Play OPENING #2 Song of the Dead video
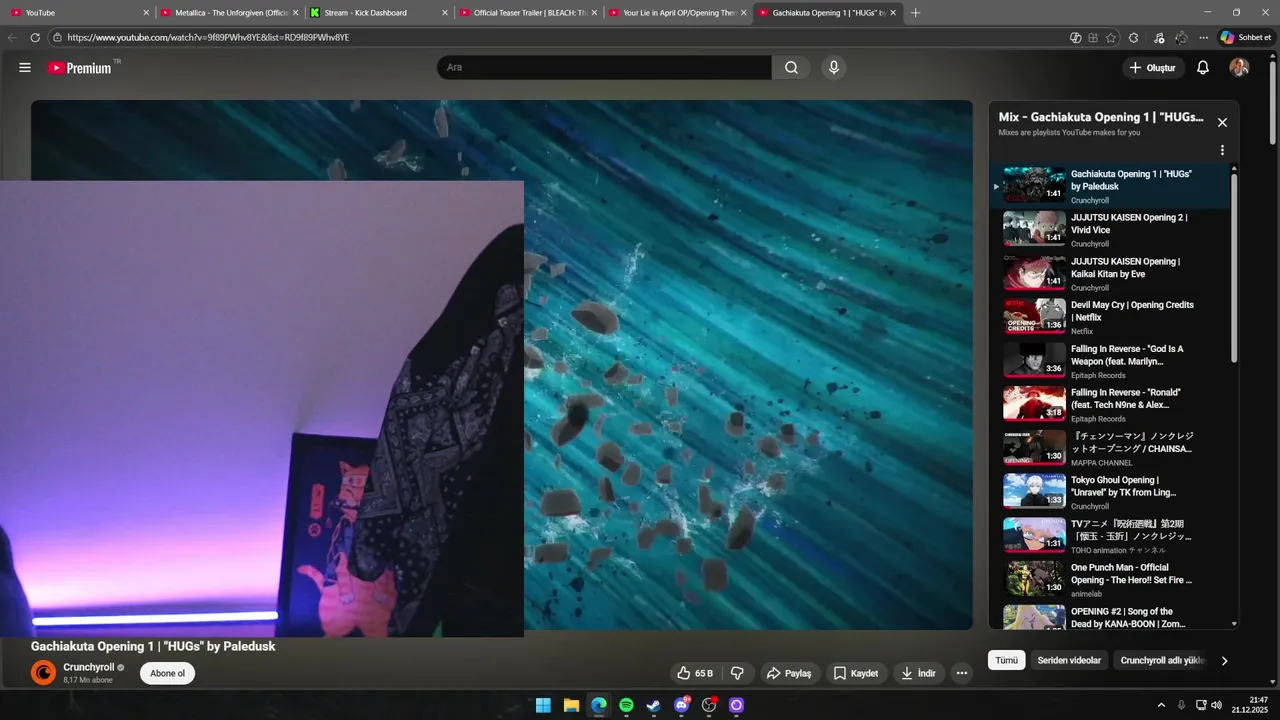The width and height of the screenshot is (1280, 720). 1110,617
